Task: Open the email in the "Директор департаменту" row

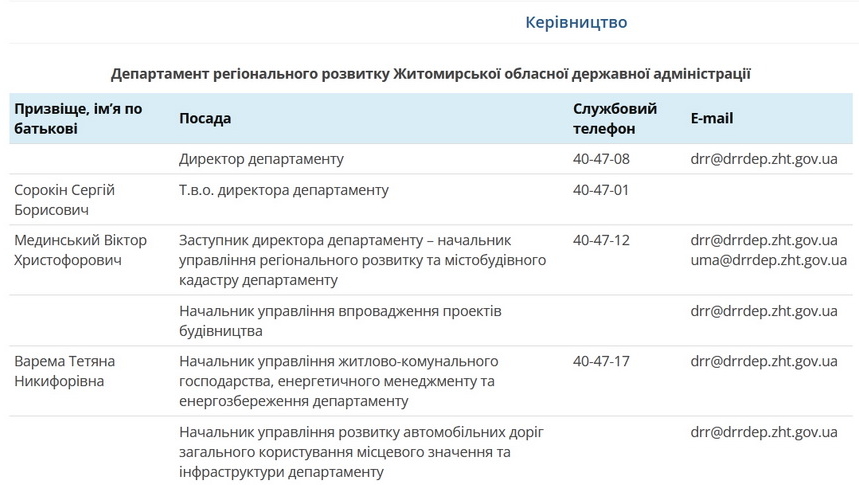Action: pyautogui.click(x=763, y=159)
